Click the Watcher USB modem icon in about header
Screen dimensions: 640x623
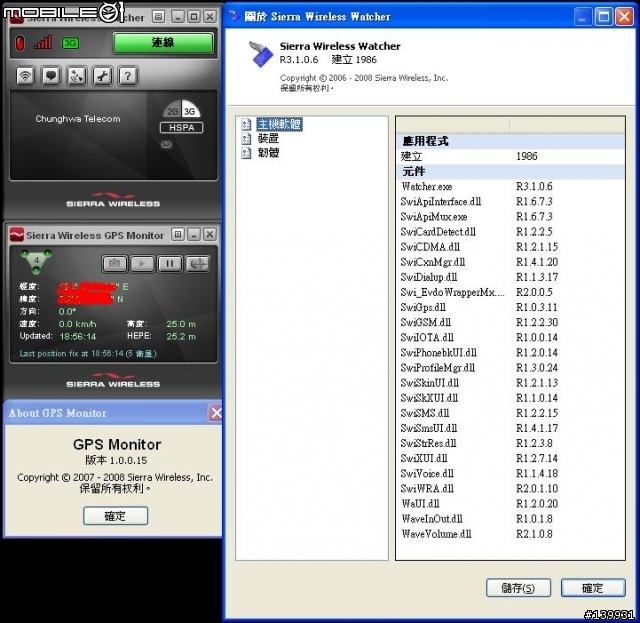point(261,54)
